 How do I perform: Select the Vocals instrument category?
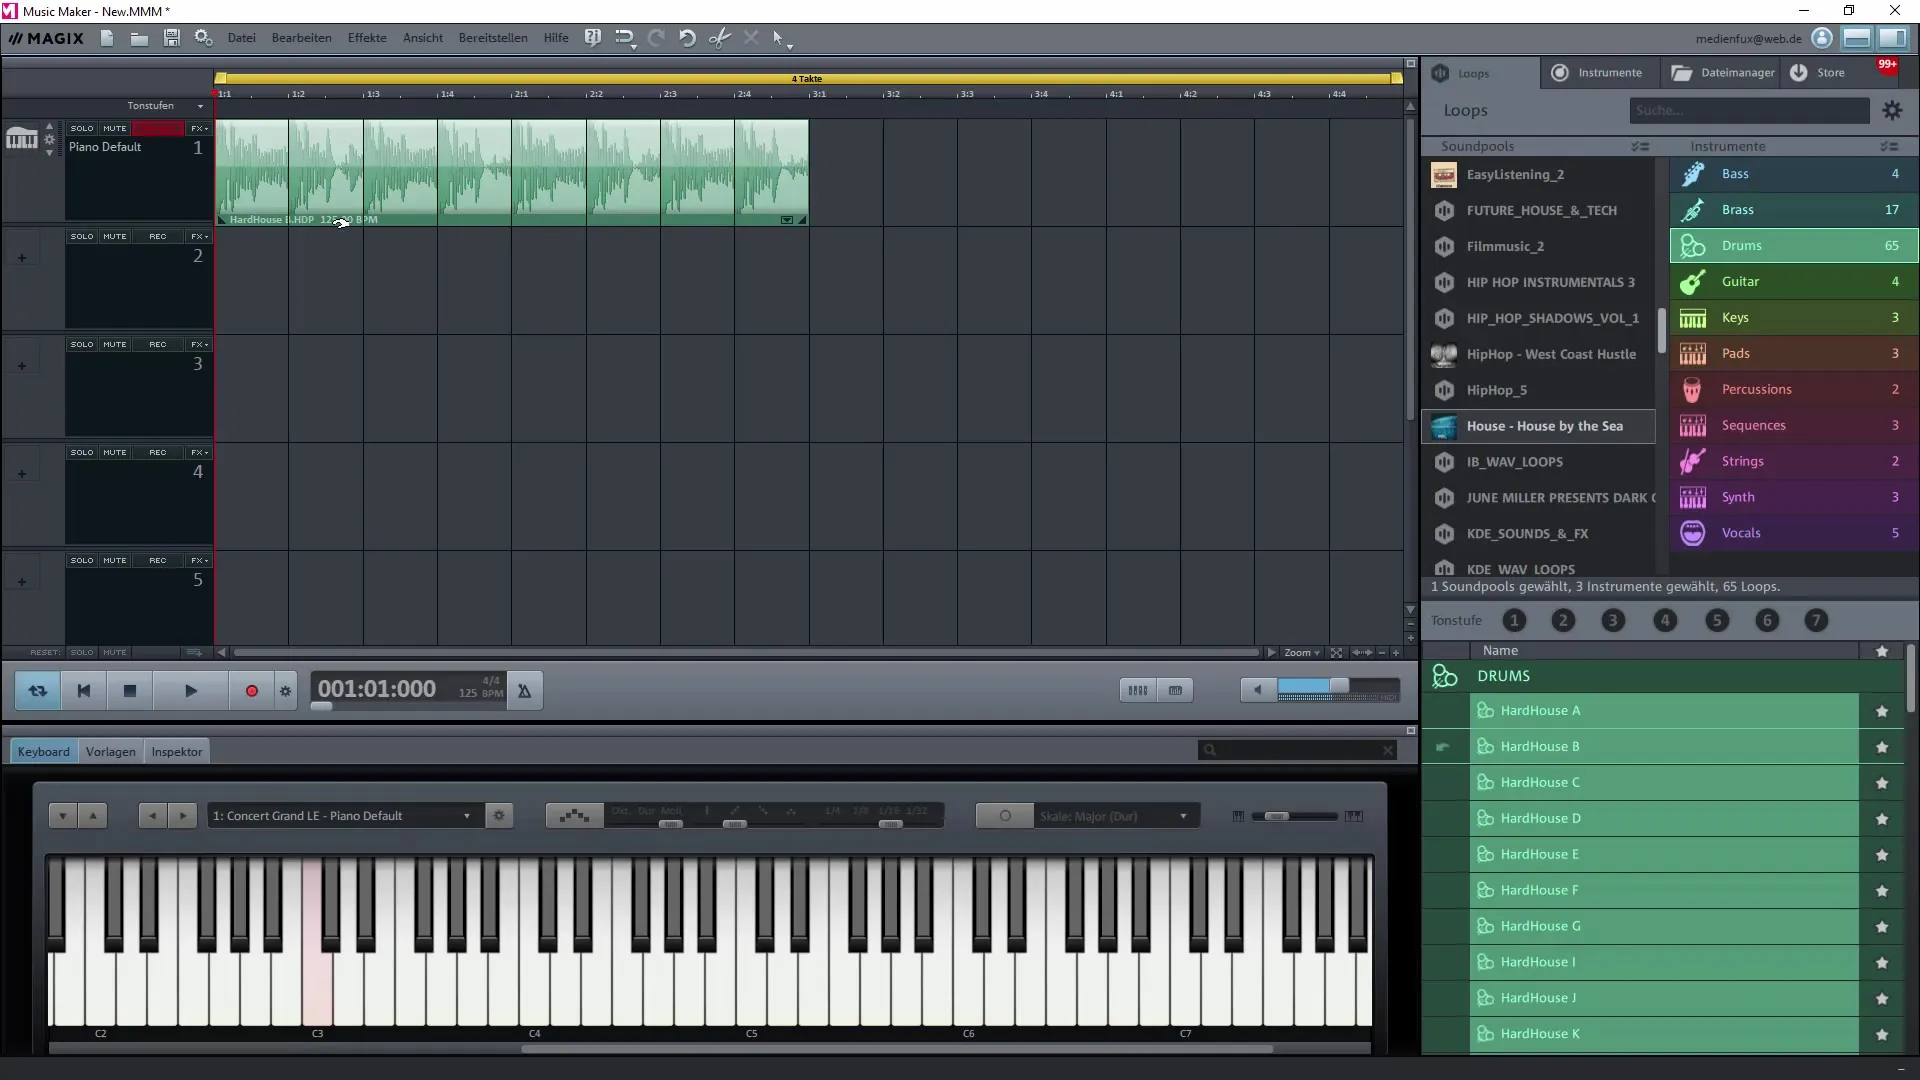click(x=1794, y=533)
